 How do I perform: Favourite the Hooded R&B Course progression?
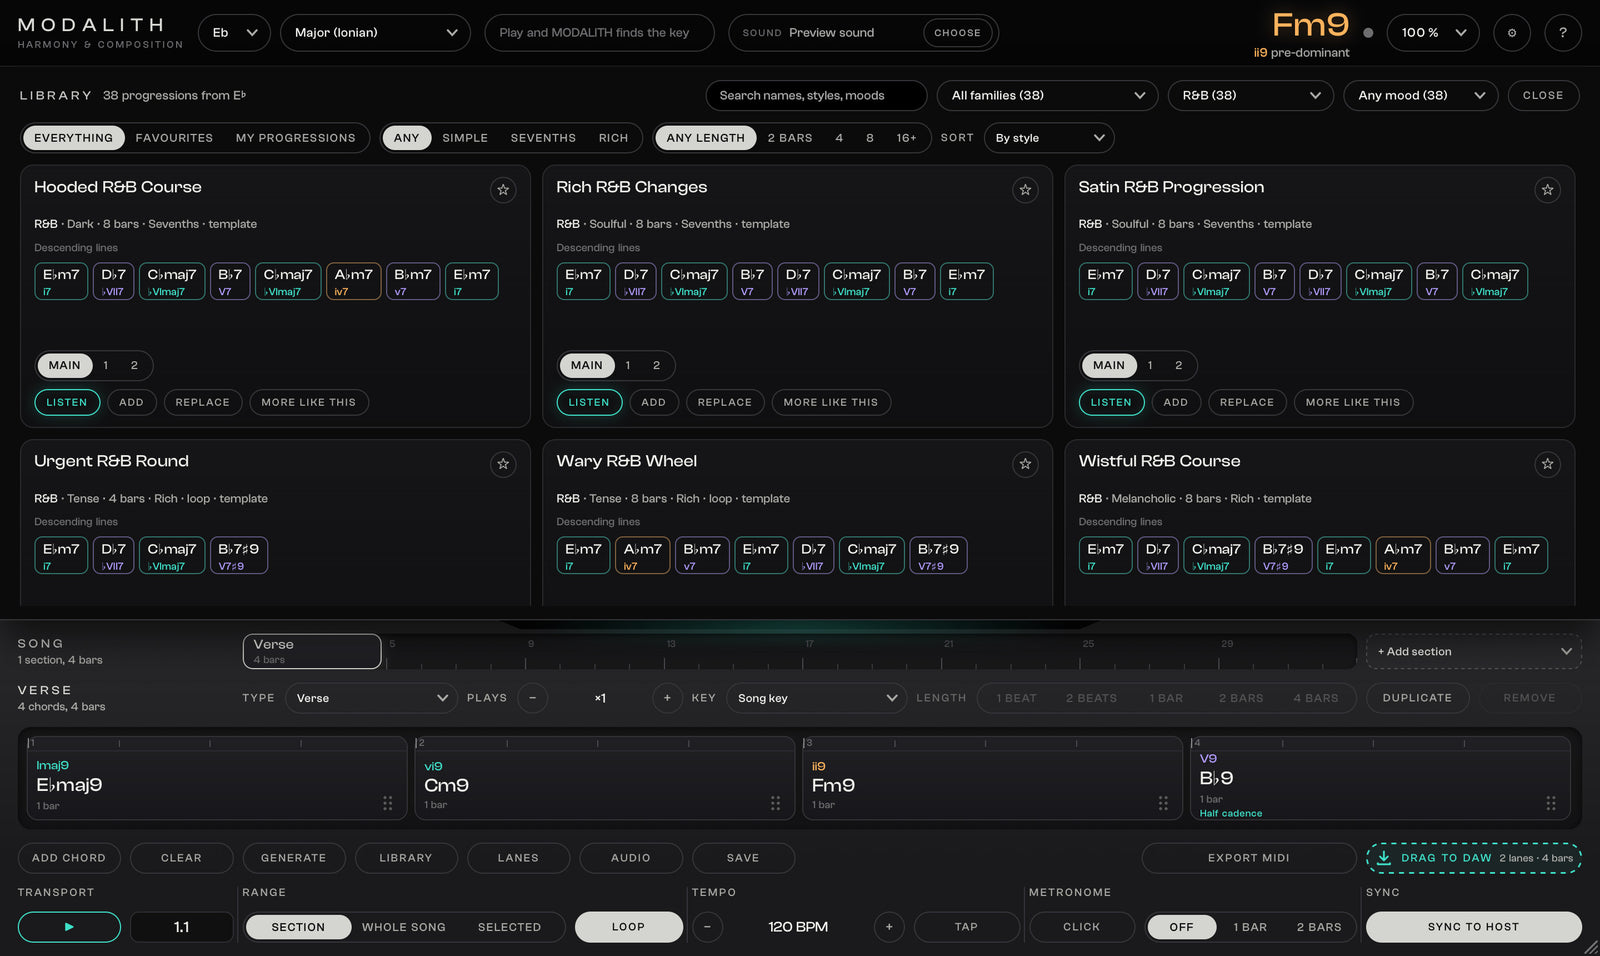coord(503,190)
